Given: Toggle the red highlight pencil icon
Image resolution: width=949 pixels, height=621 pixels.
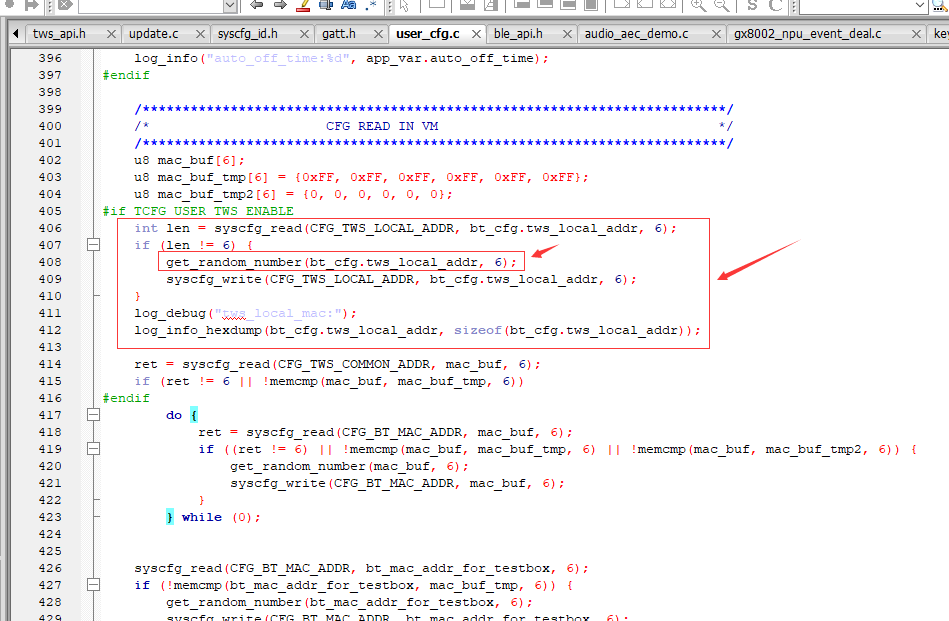Looking at the screenshot, I should coord(303,5).
